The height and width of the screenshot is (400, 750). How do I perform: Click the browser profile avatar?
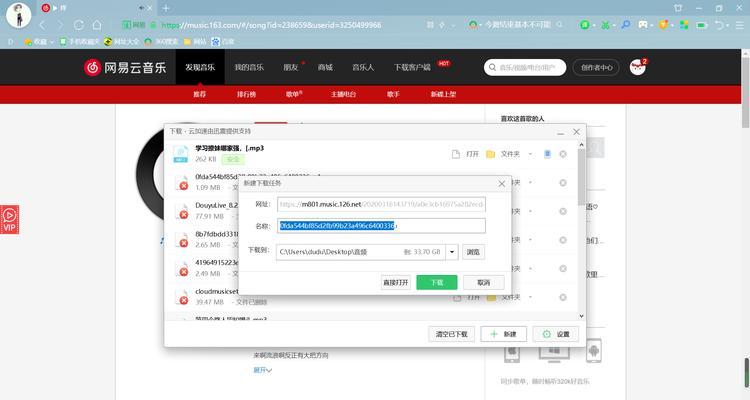pos(19,15)
